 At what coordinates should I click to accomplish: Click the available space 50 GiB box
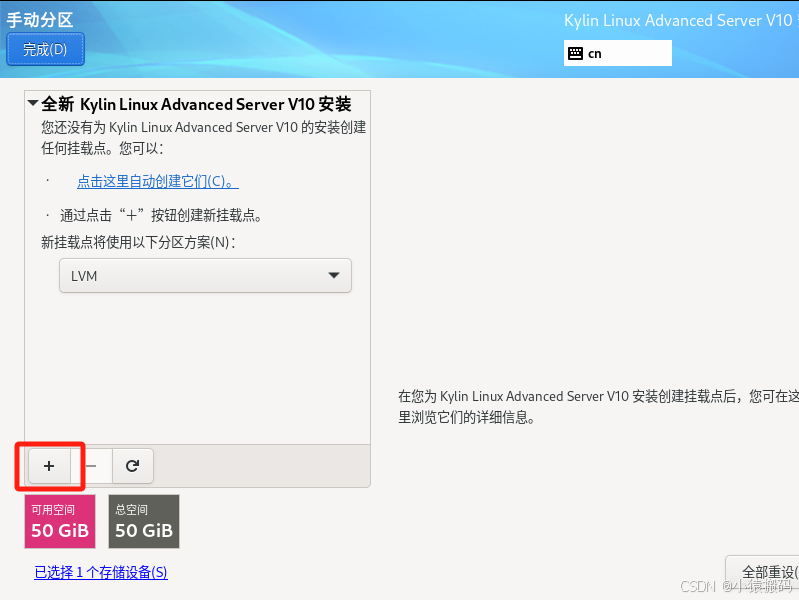[60, 521]
